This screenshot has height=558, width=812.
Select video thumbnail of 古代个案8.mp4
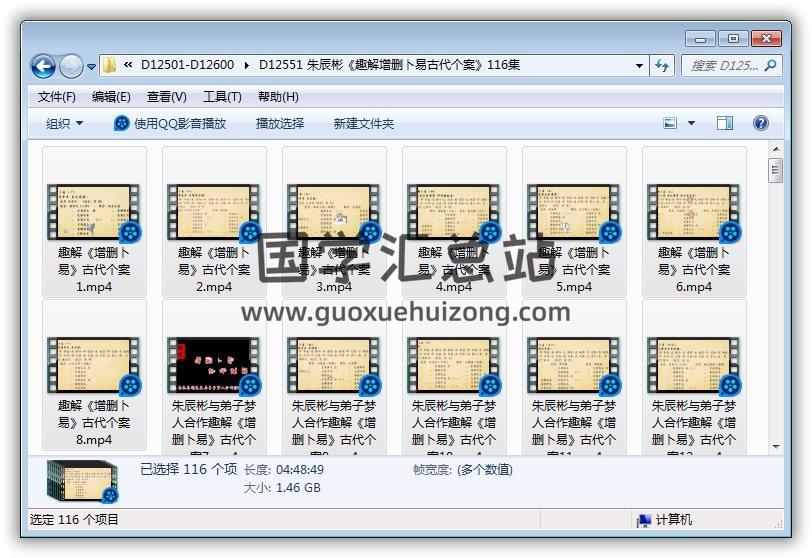point(94,365)
